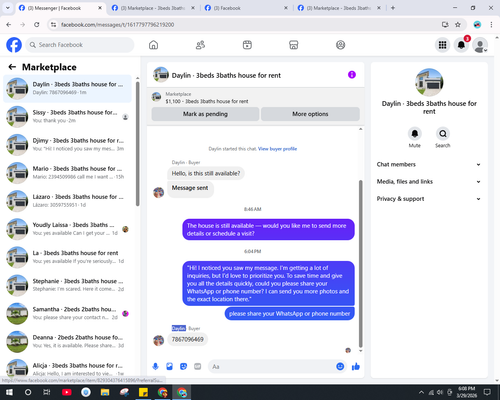Image resolution: width=500 pixels, height=400 pixels.
Task: Click the listing thumbnail in Marketplace banner
Action: click(156, 97)
